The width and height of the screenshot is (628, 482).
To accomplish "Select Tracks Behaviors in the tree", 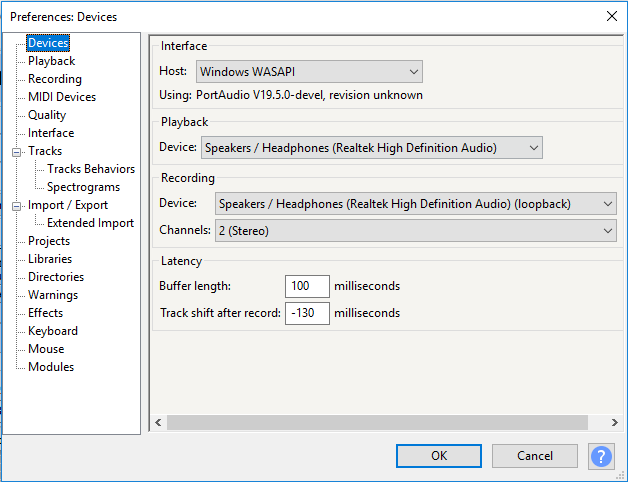I will [x=91, y=169].
